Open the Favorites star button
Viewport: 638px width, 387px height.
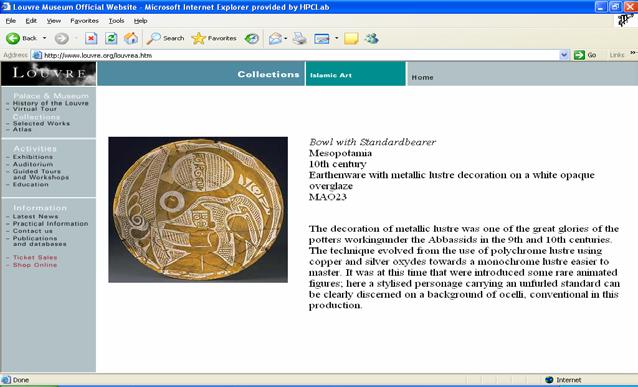(214, 38)
